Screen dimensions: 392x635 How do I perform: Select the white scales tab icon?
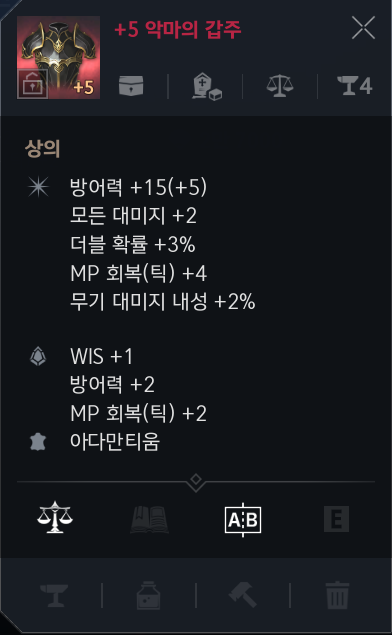tap(55, 518)
